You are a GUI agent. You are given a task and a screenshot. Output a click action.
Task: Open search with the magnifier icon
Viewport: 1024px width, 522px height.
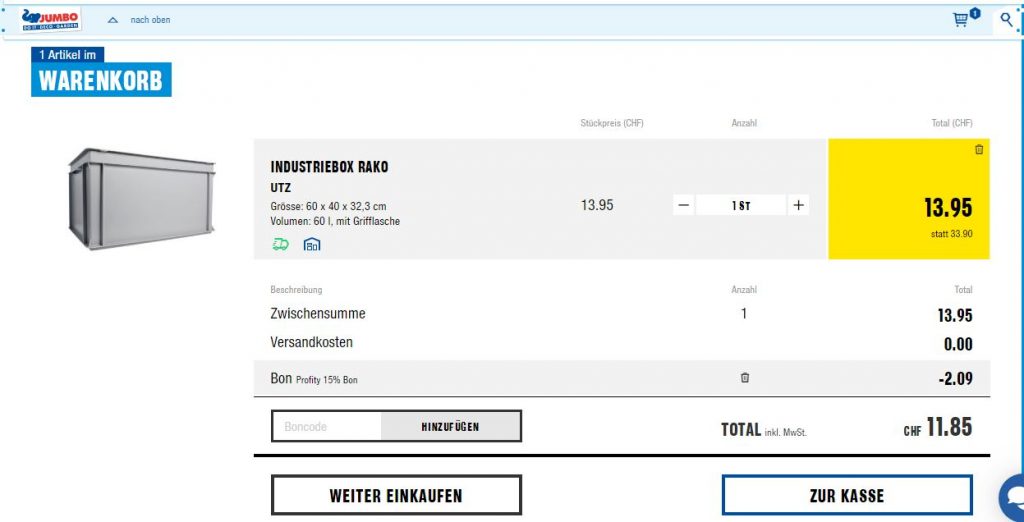tap(1006, 20)
